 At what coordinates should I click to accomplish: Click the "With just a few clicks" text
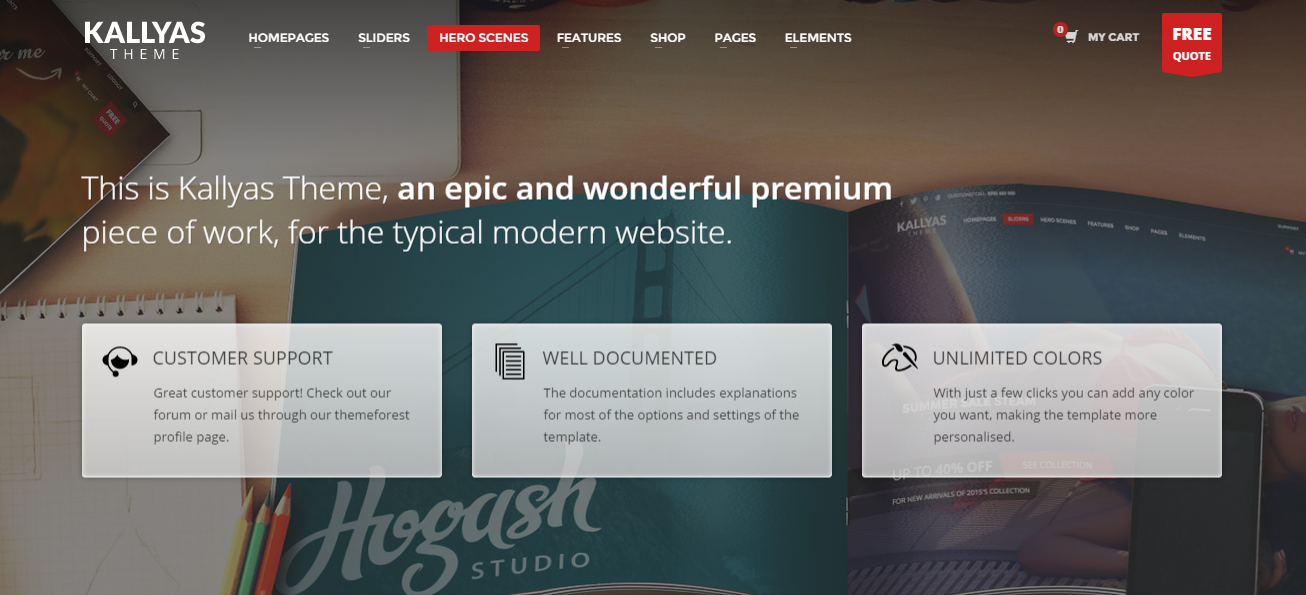pos(1064,415)
